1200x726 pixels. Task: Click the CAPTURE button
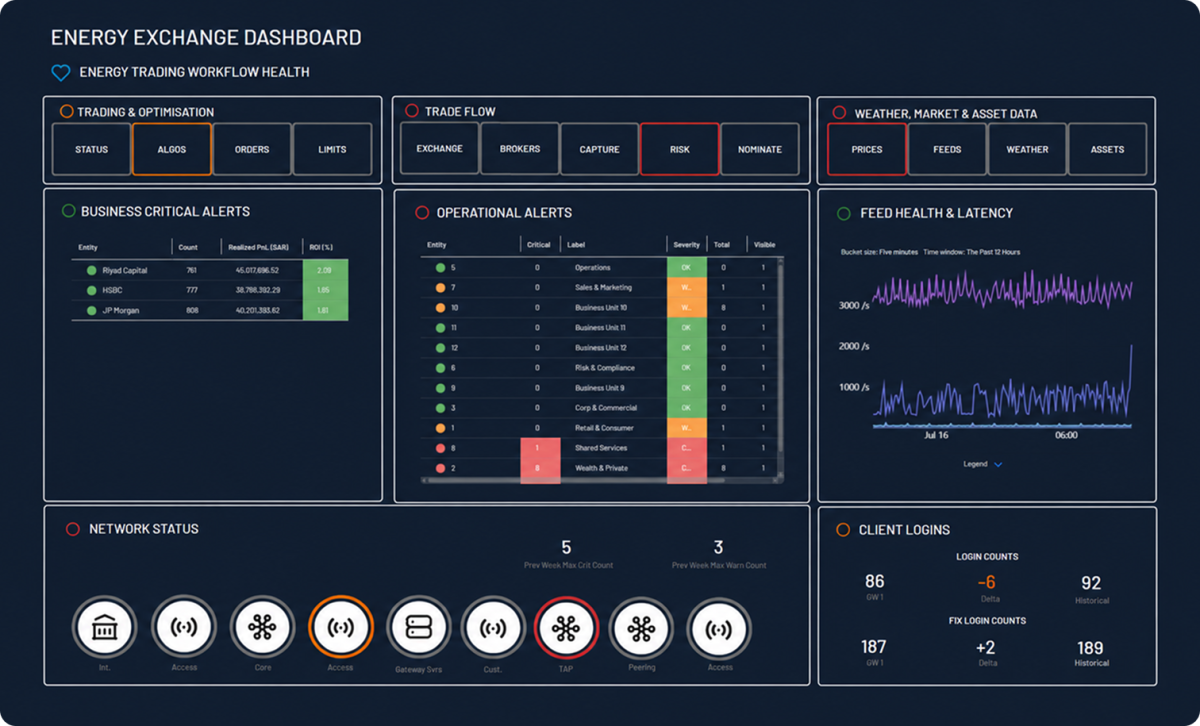[599, 149]
